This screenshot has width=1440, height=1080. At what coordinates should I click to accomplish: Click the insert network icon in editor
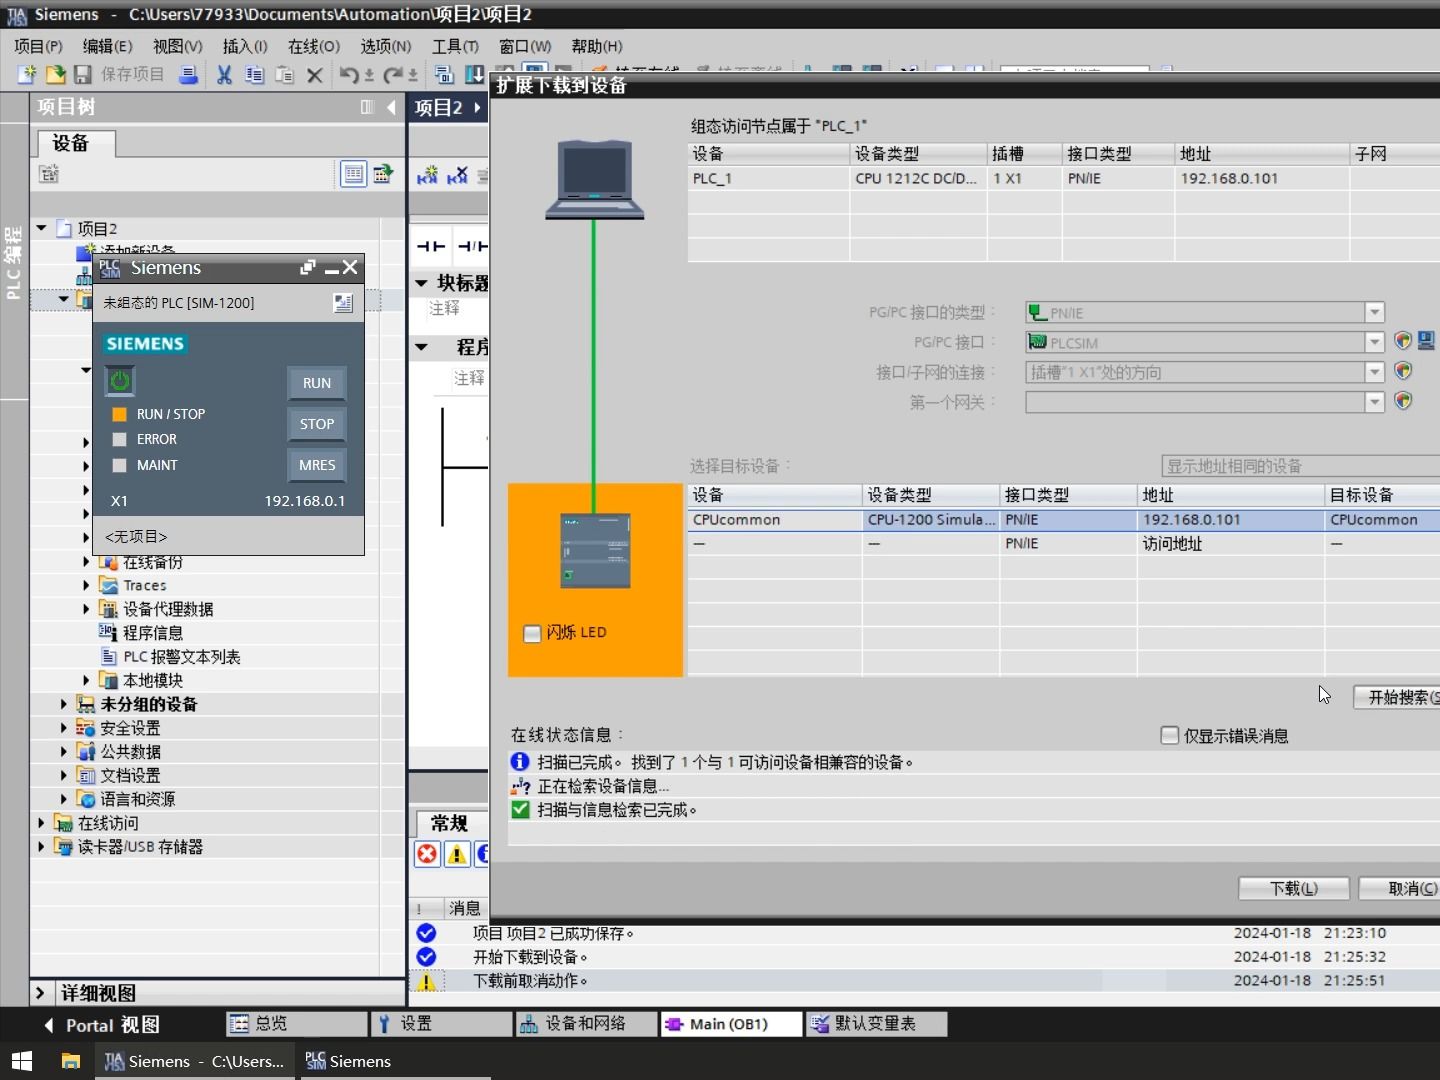click(427, 175)
